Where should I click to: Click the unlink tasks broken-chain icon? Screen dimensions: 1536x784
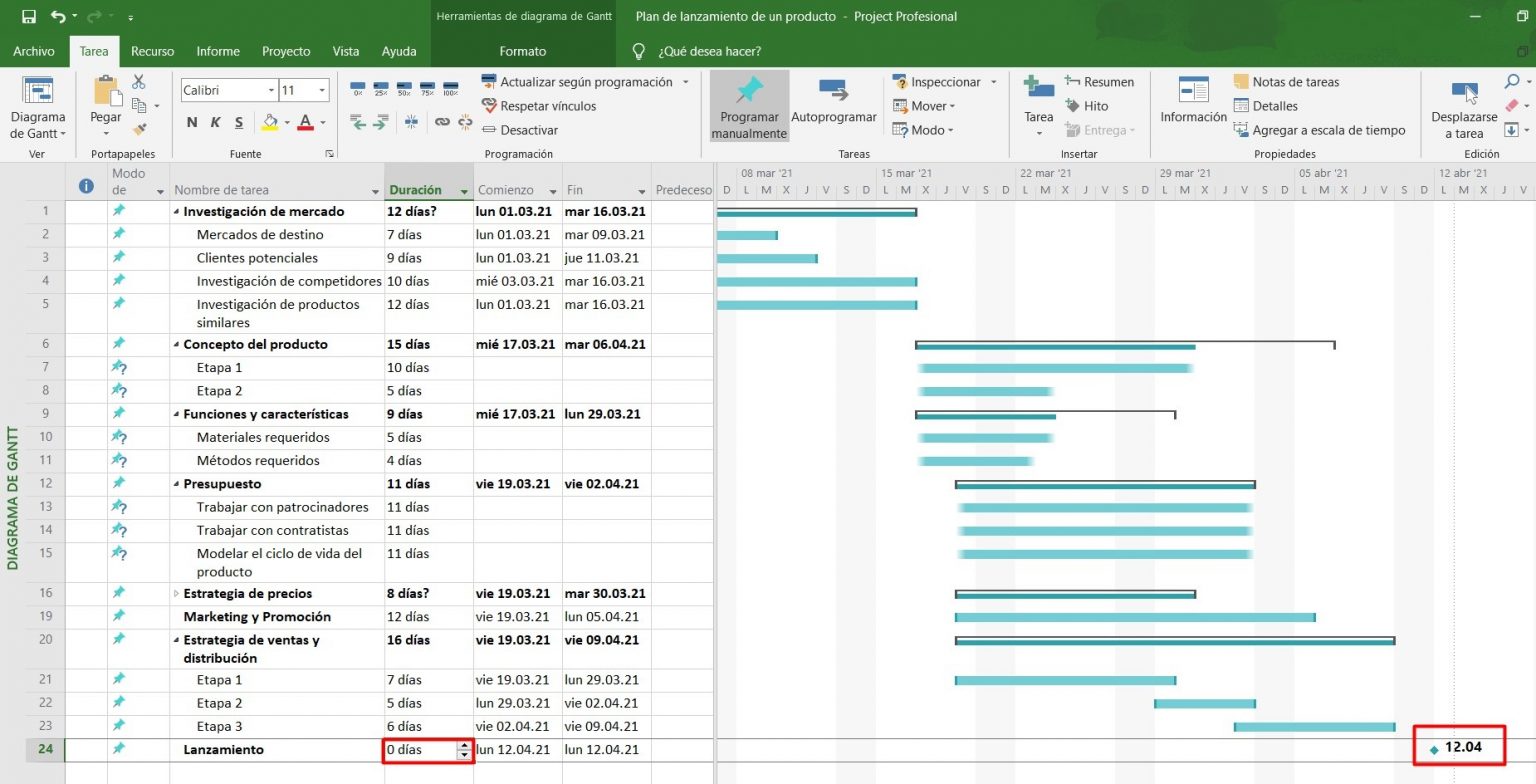tap(464, 123)
